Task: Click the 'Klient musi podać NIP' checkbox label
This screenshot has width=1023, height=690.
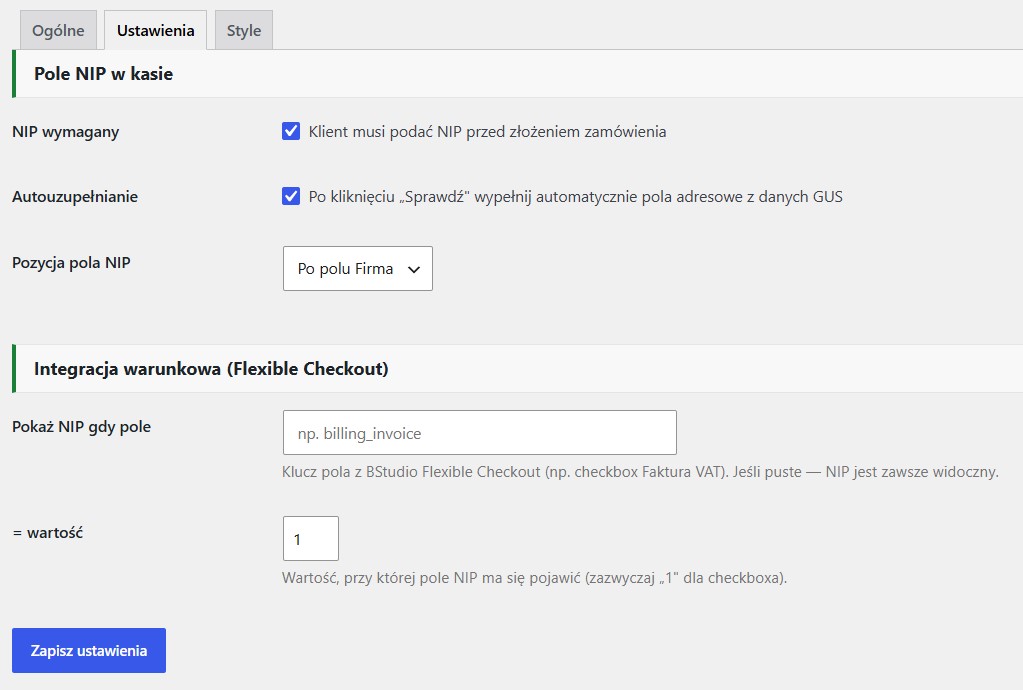Action: point(487,132)
